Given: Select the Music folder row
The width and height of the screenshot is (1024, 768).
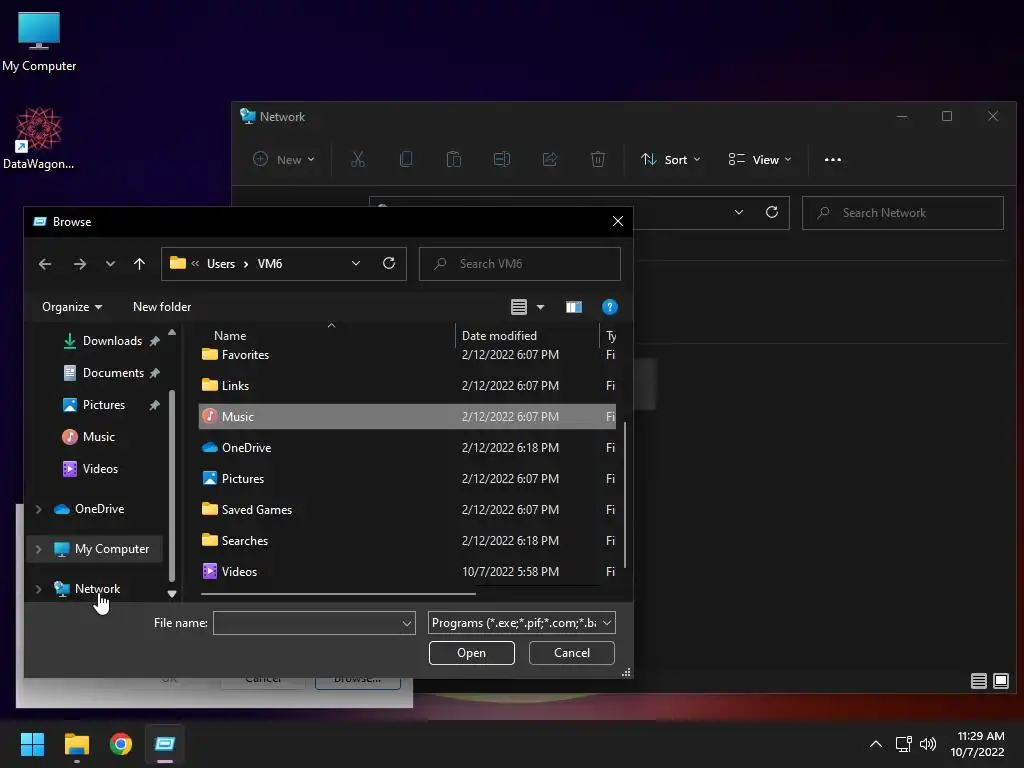Looking at the screenshot, I should click(407, 417).
